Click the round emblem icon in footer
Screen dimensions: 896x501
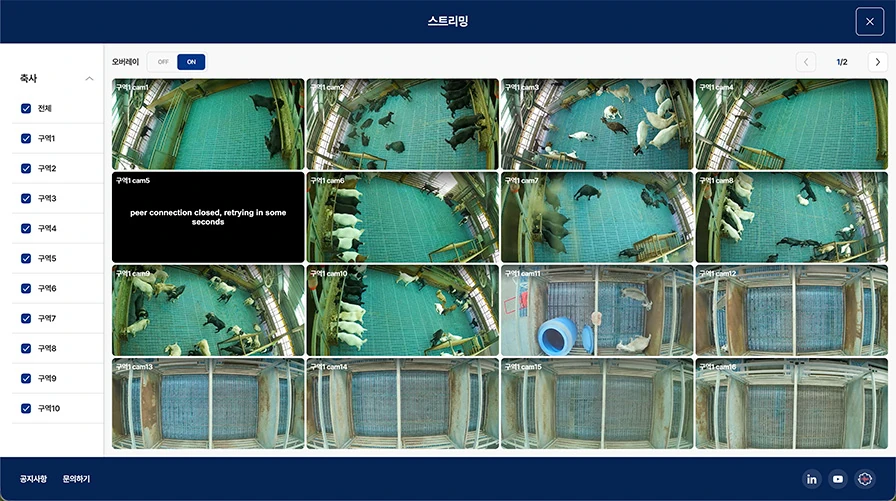click(865, 479)
